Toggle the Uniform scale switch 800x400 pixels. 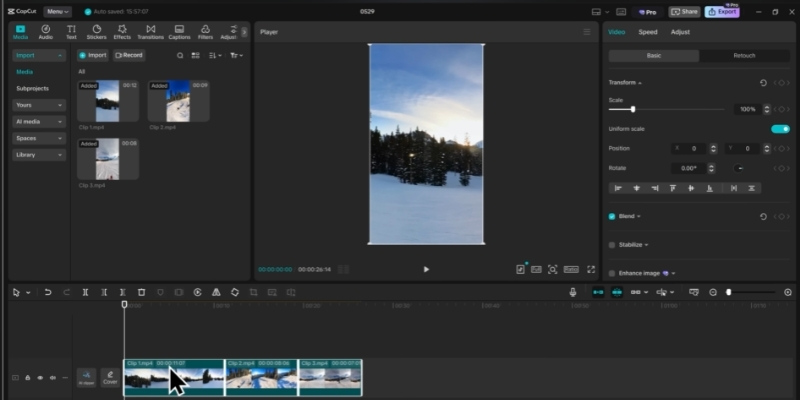click(x=780, y=129)
